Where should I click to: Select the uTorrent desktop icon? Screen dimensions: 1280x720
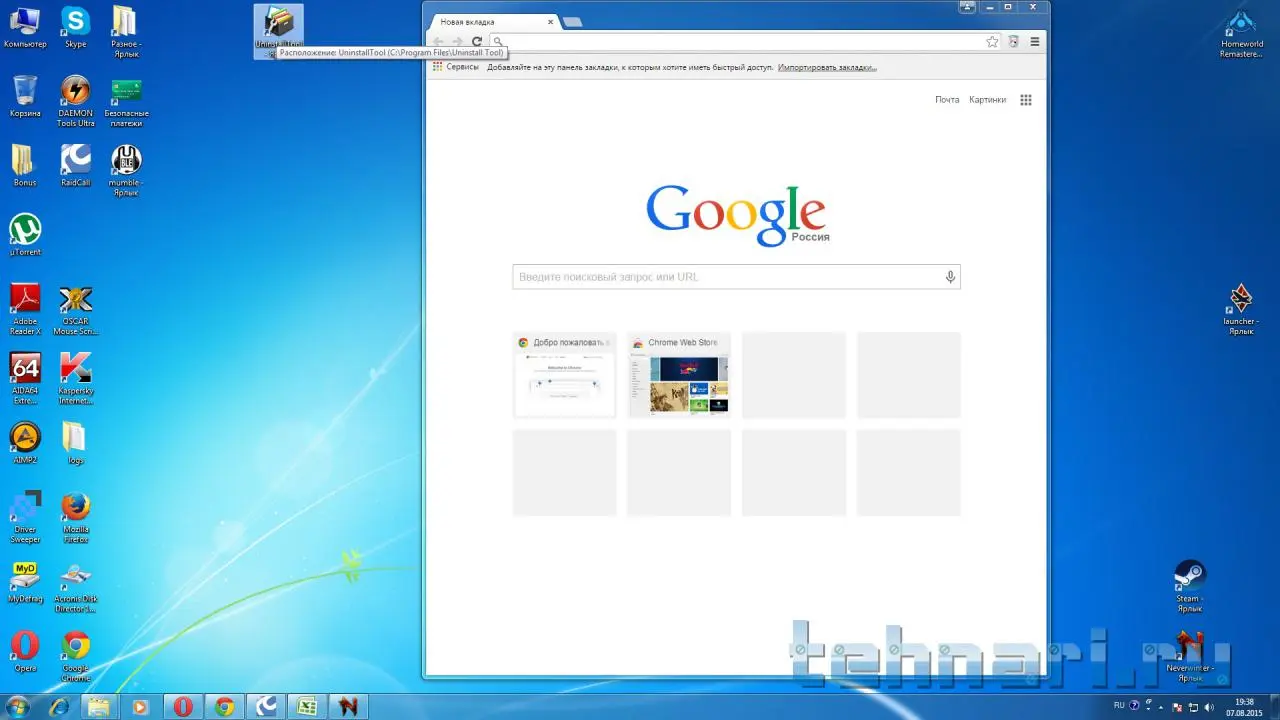click(x=25, y=235)
